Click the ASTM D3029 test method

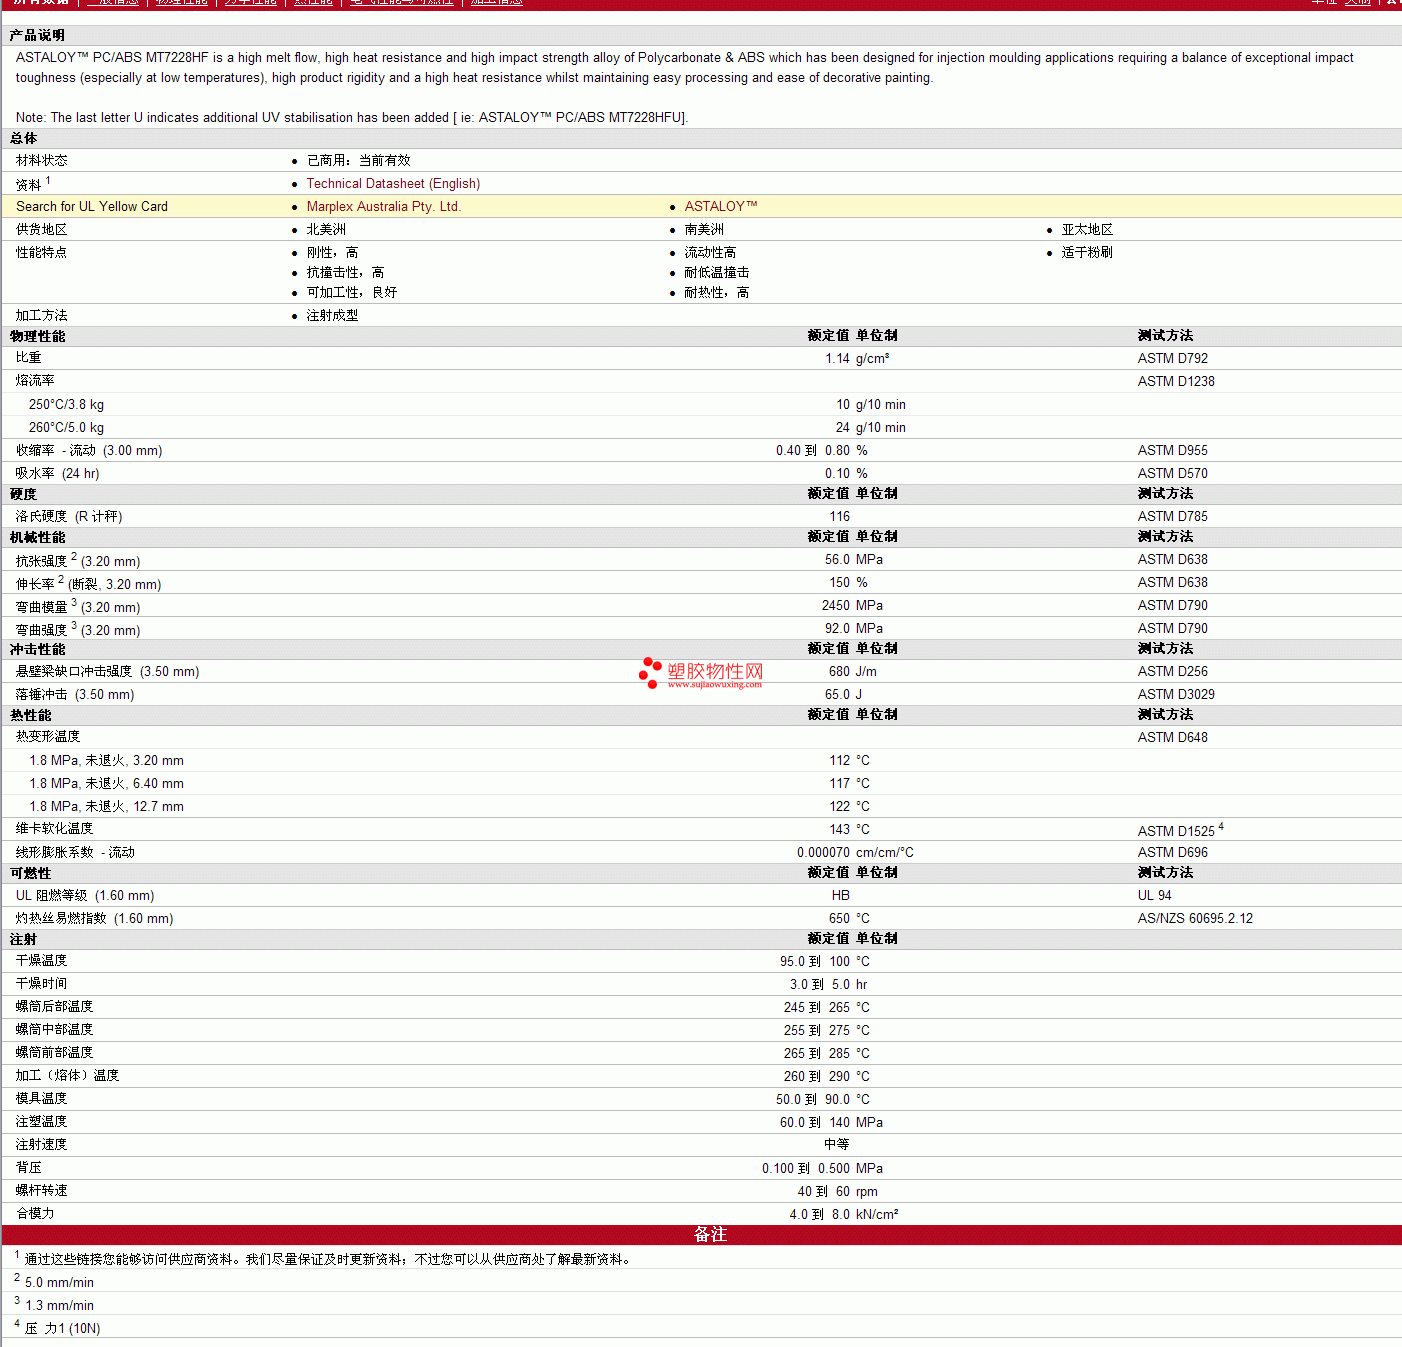(1177, 695)
